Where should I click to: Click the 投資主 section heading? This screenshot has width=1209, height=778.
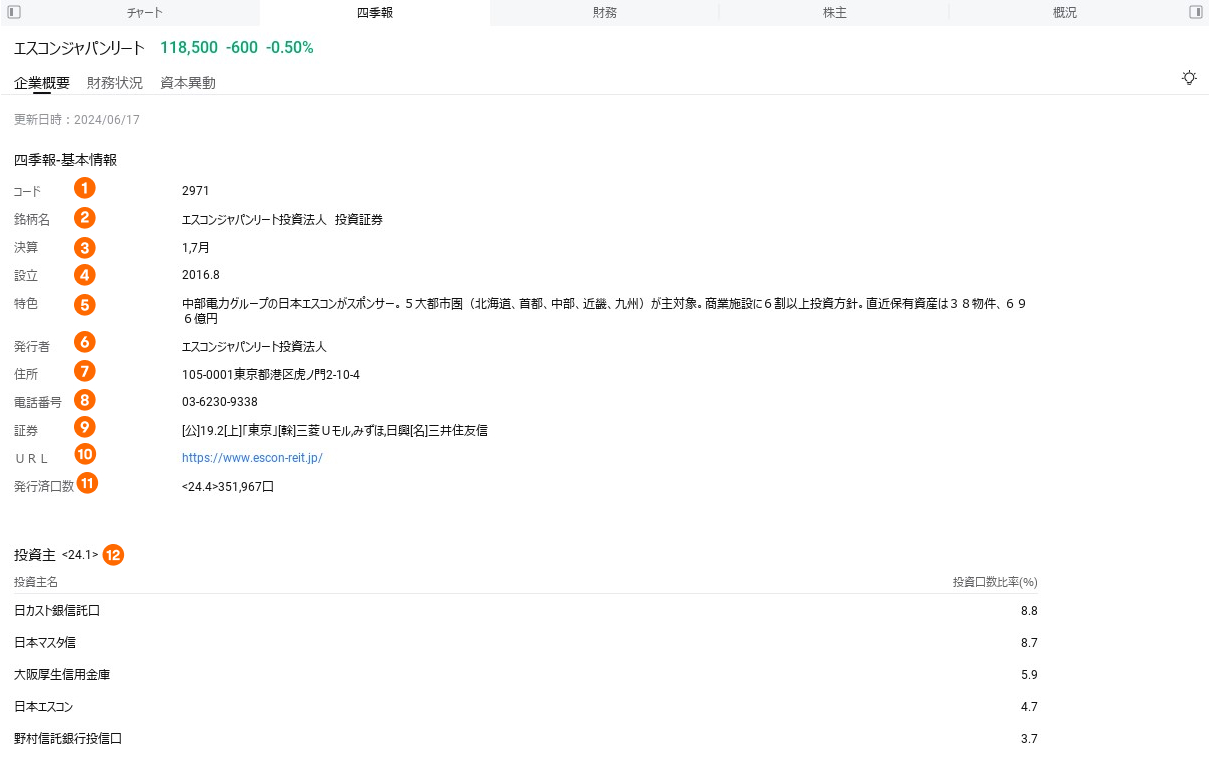click(34, 554)
